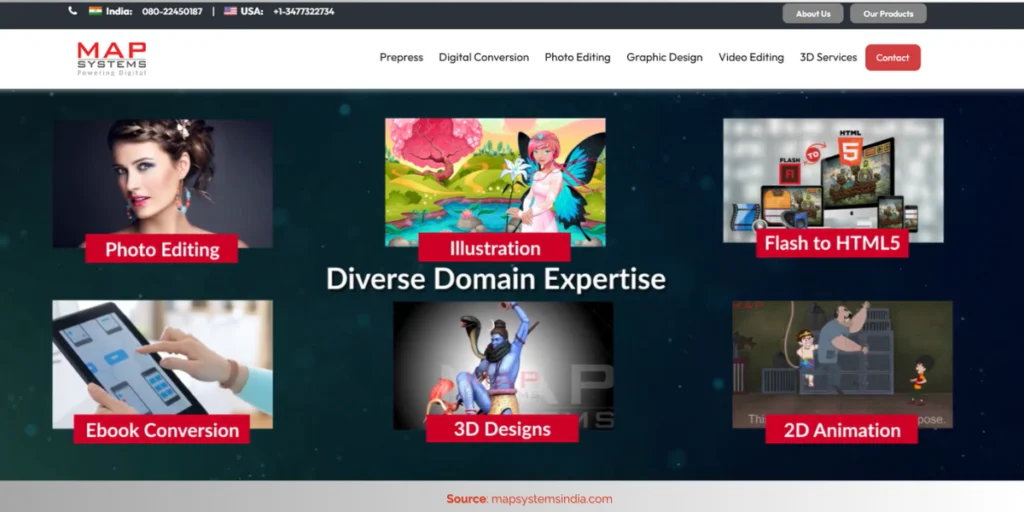Click the MAP Systems logo
This screenshot has height=512, width=1024.
112,59
